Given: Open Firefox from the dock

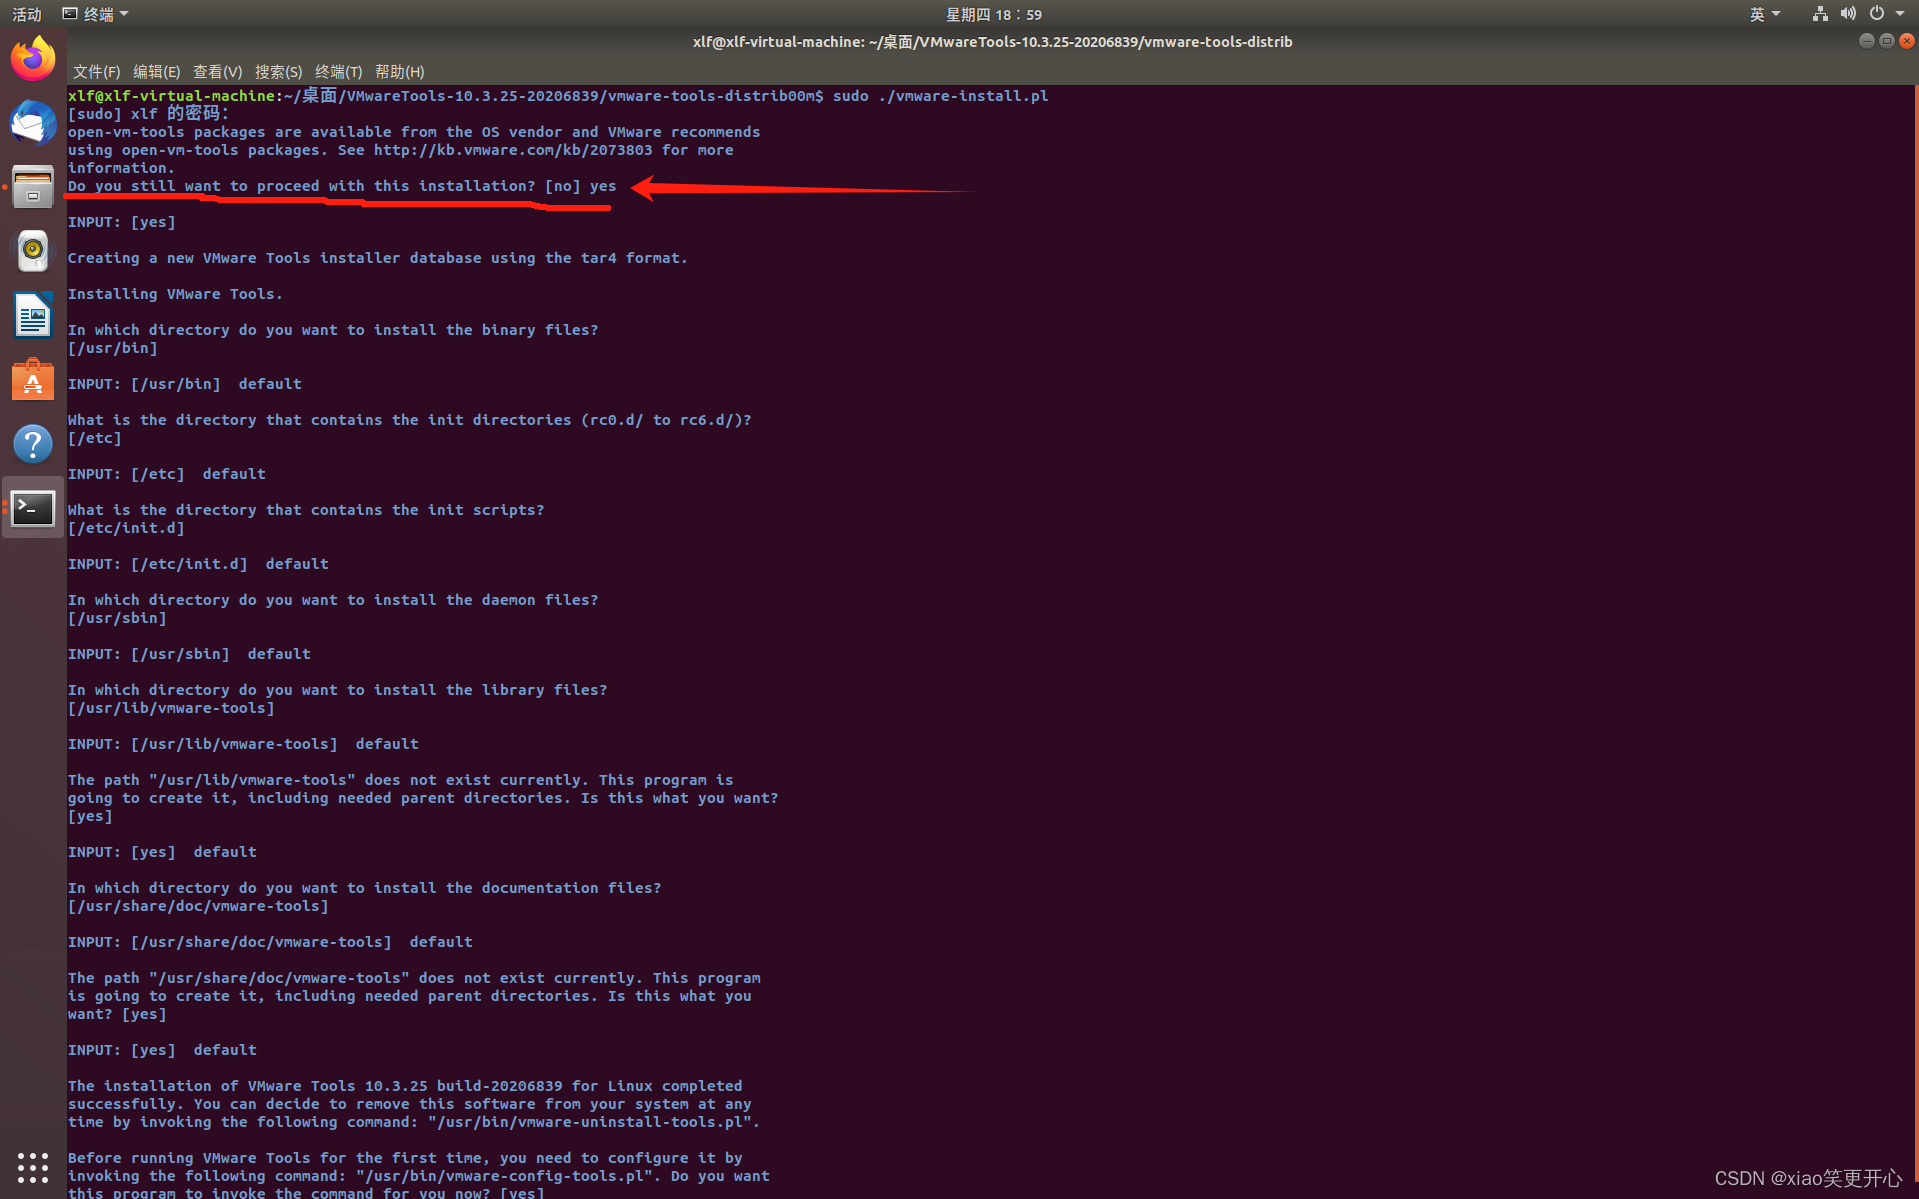Looking at the screenshot, I should [x=33, y=59].
